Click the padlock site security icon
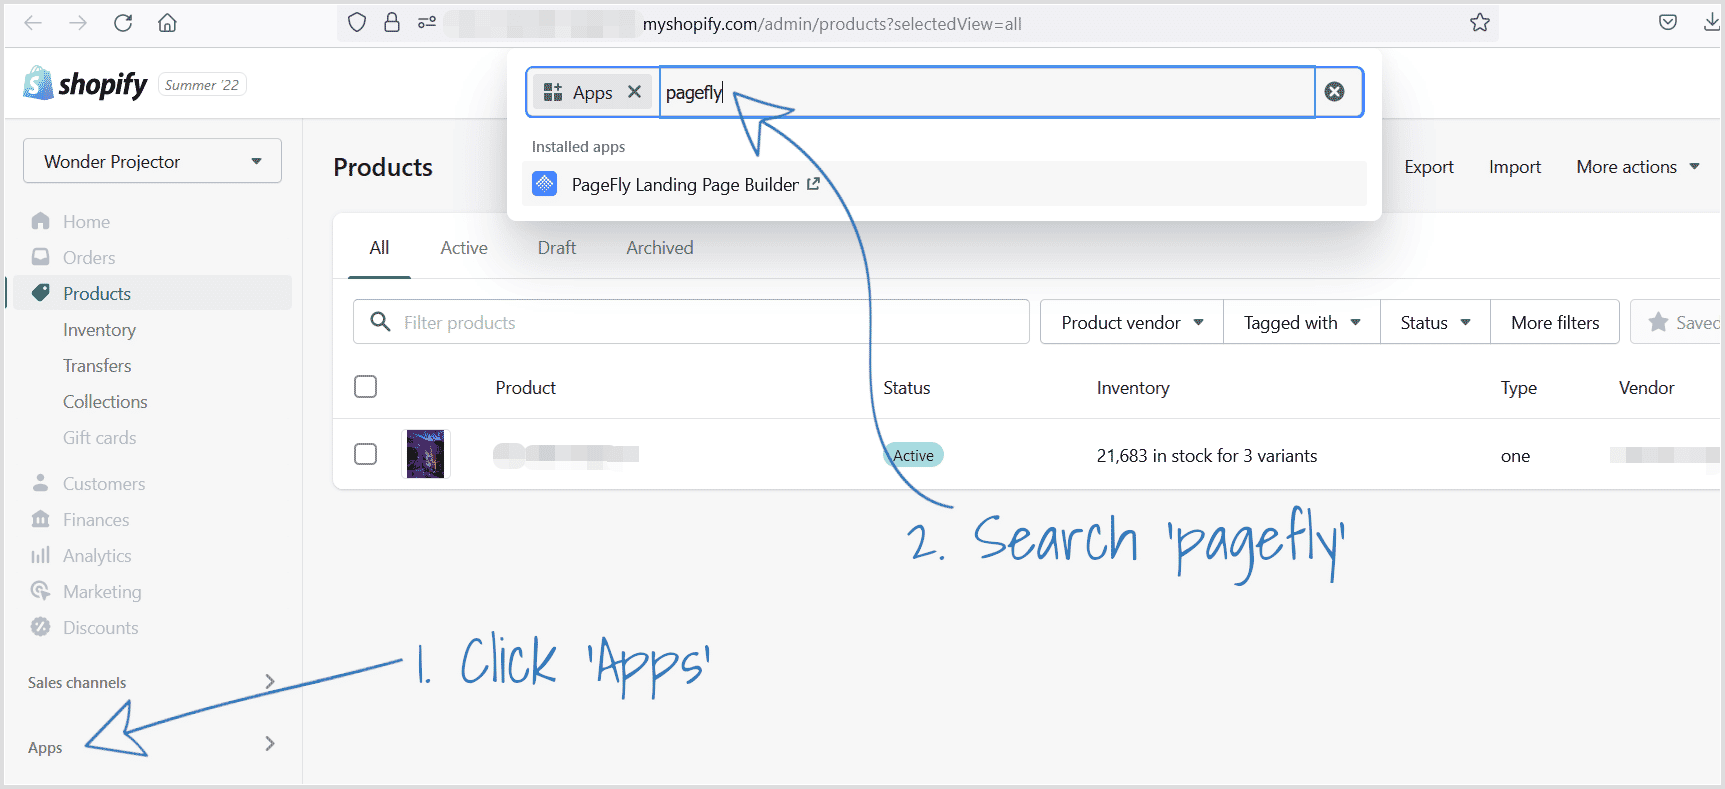 coord(392,22)
